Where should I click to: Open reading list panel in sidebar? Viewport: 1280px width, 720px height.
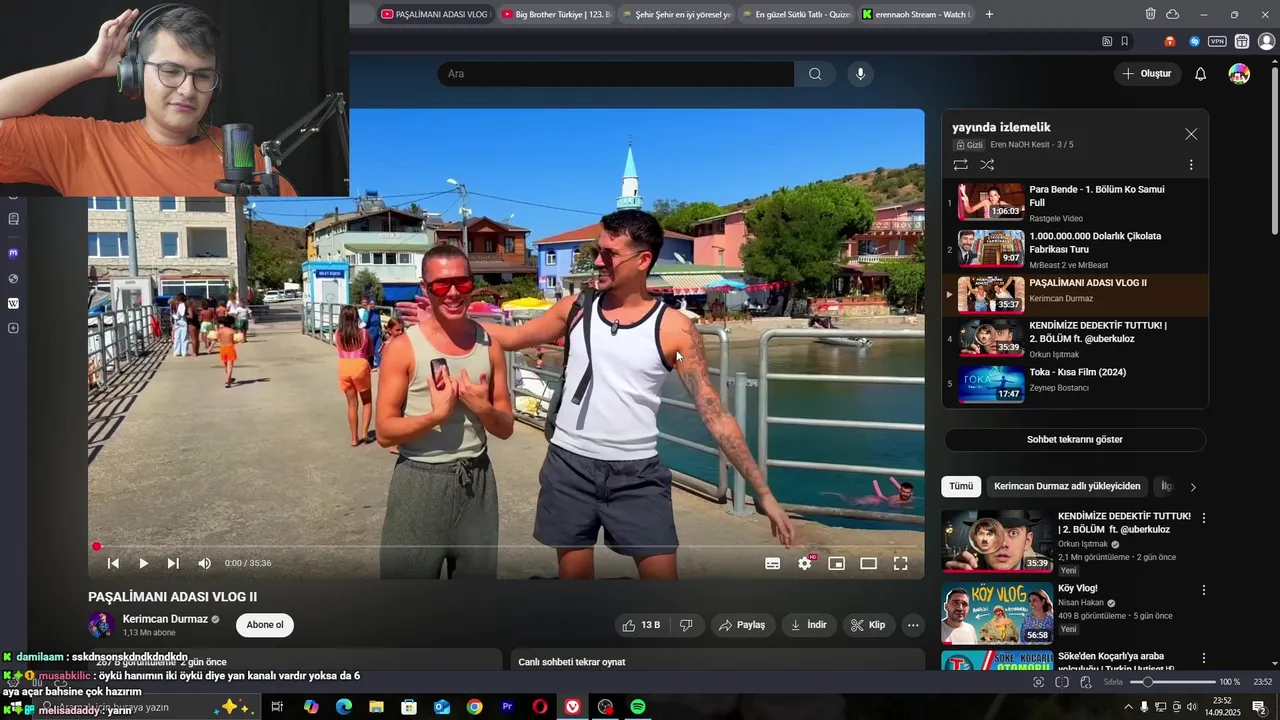point(13,219)
